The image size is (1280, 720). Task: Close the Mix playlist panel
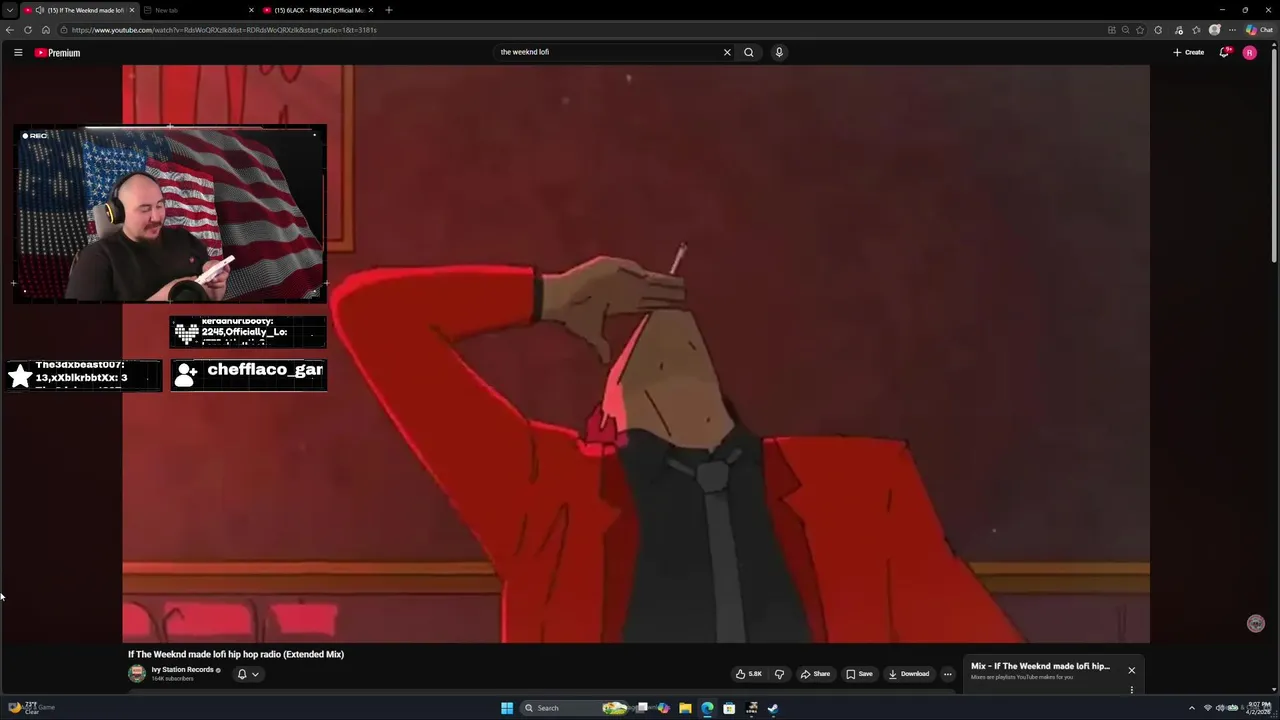click(1132, 670)
